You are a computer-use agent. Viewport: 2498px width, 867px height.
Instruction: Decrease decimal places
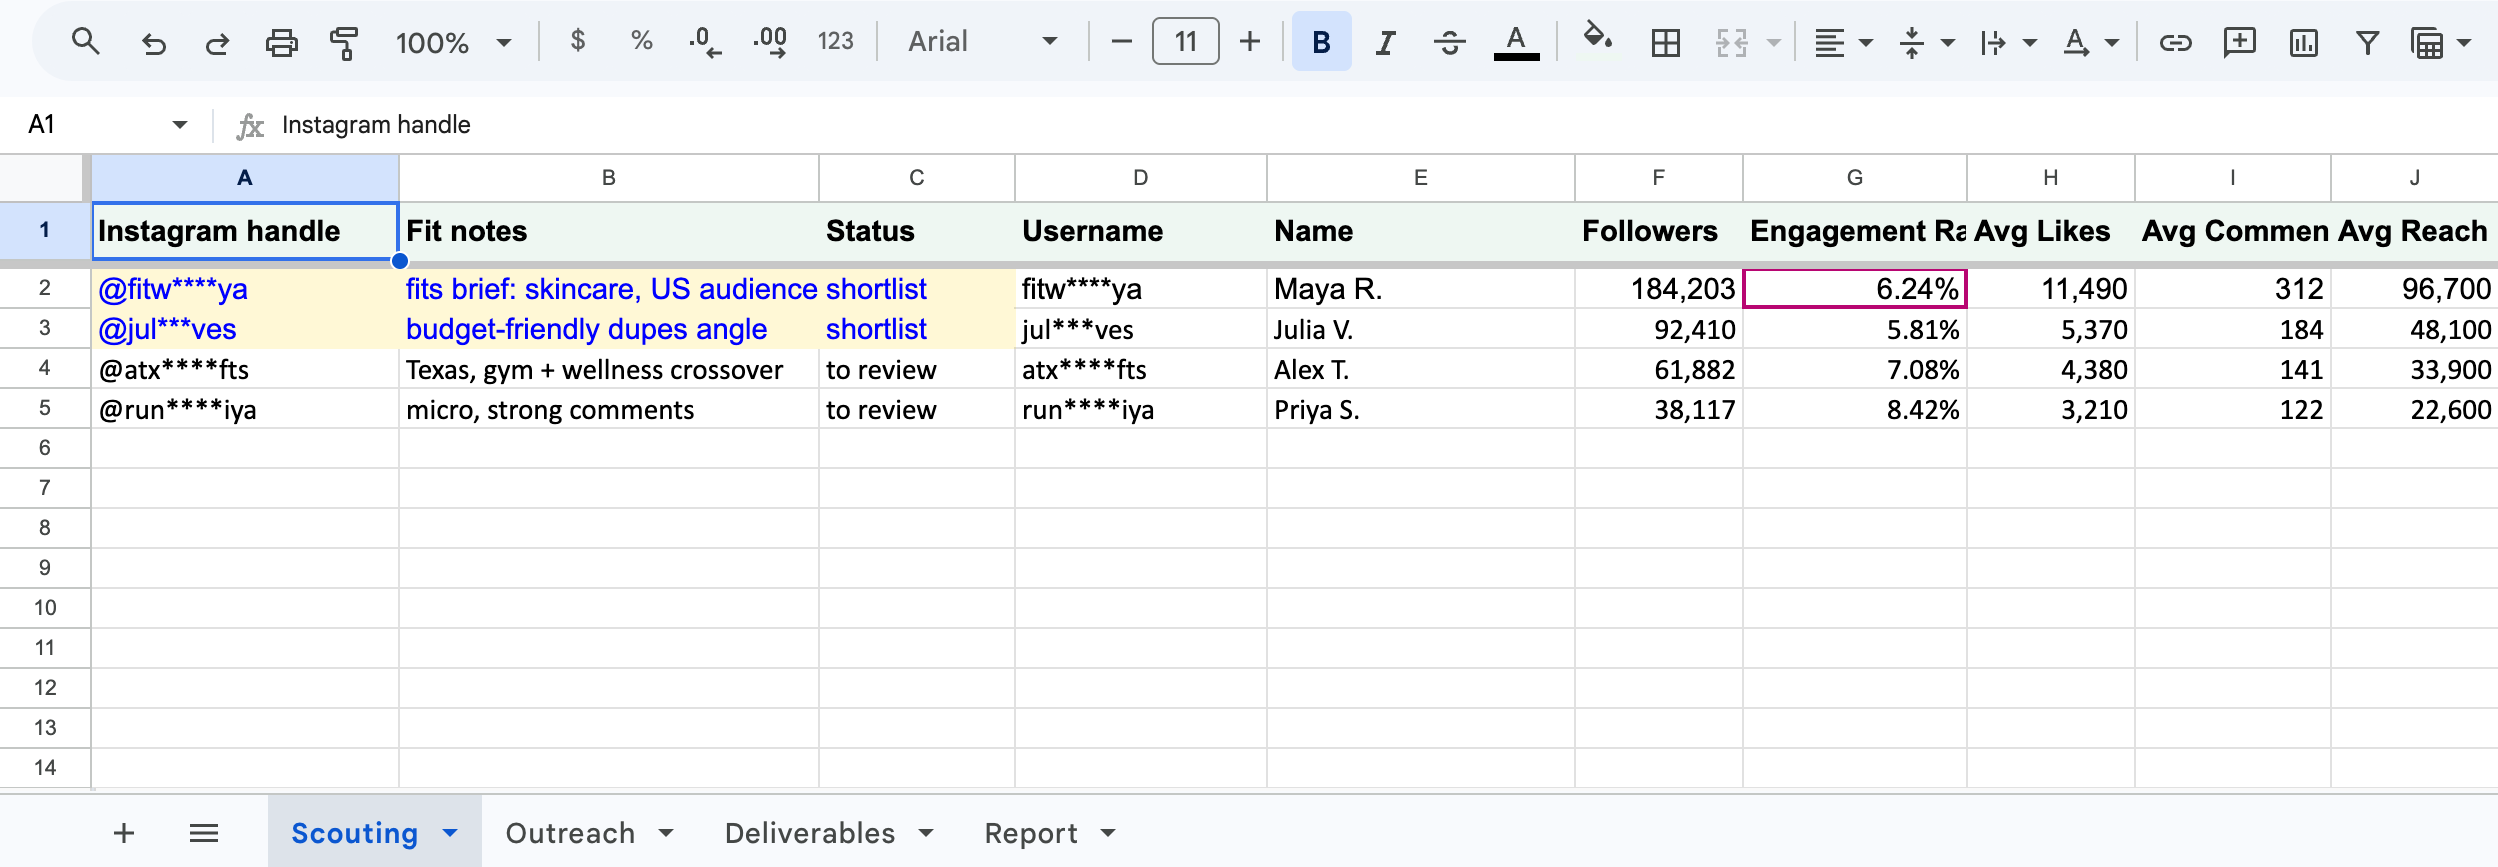(705, 42)
